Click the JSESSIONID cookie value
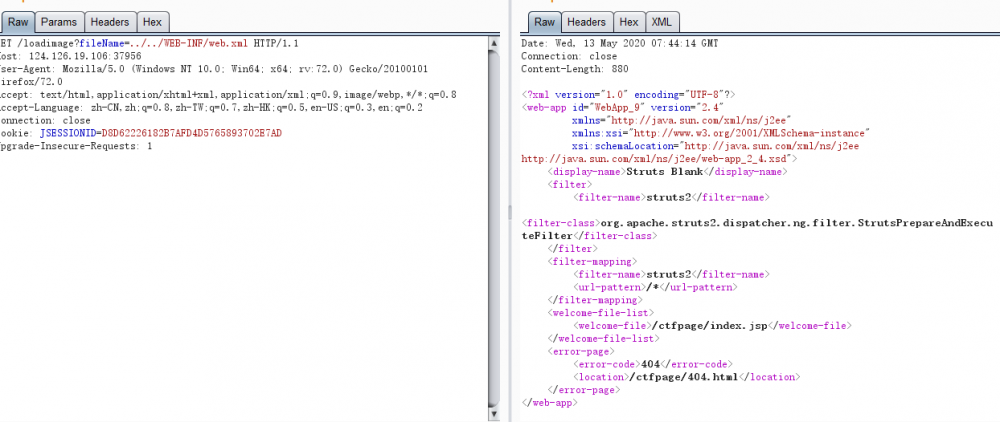The height and width of the screenshot is (422, 1000). (x=192, y=133)
